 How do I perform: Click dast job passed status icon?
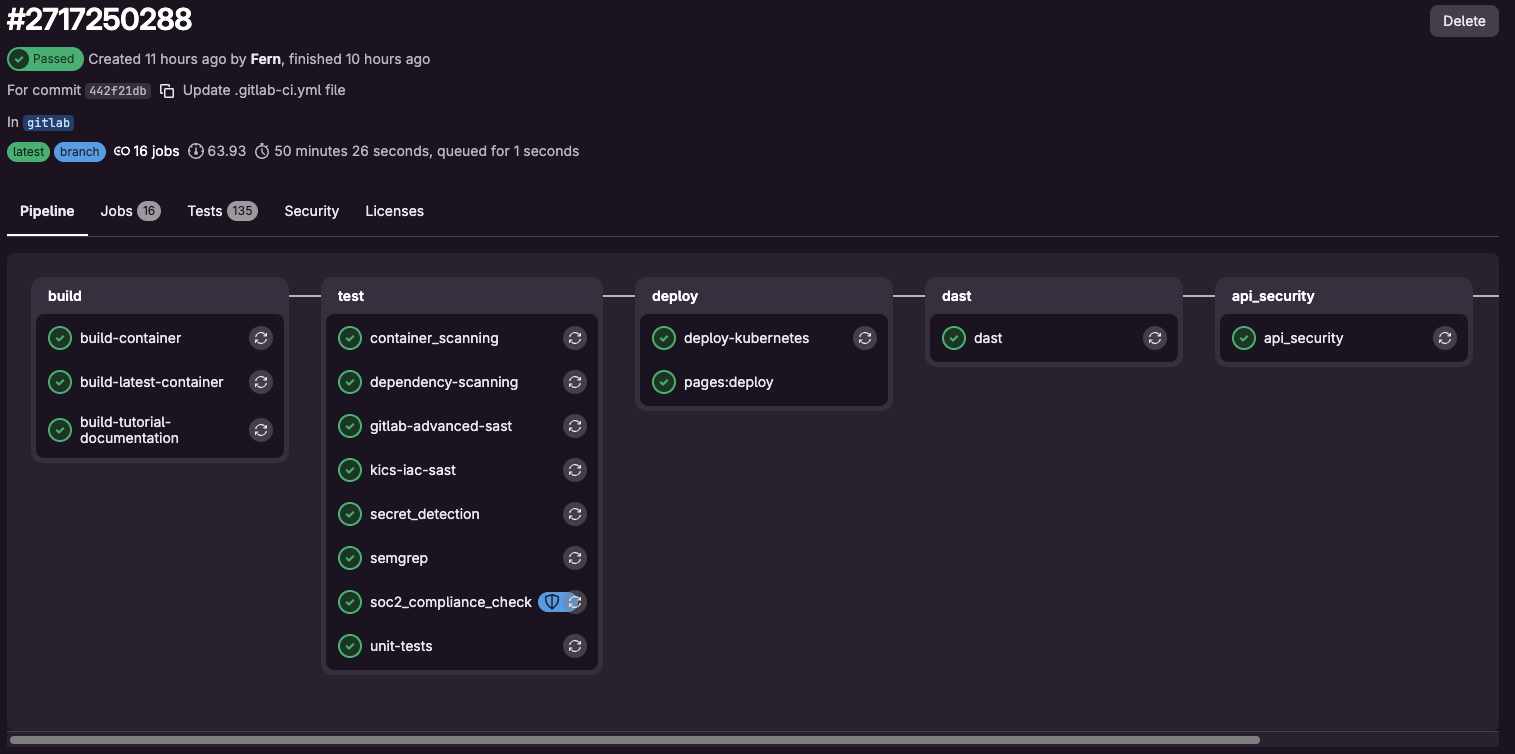[x=954, y=338]
